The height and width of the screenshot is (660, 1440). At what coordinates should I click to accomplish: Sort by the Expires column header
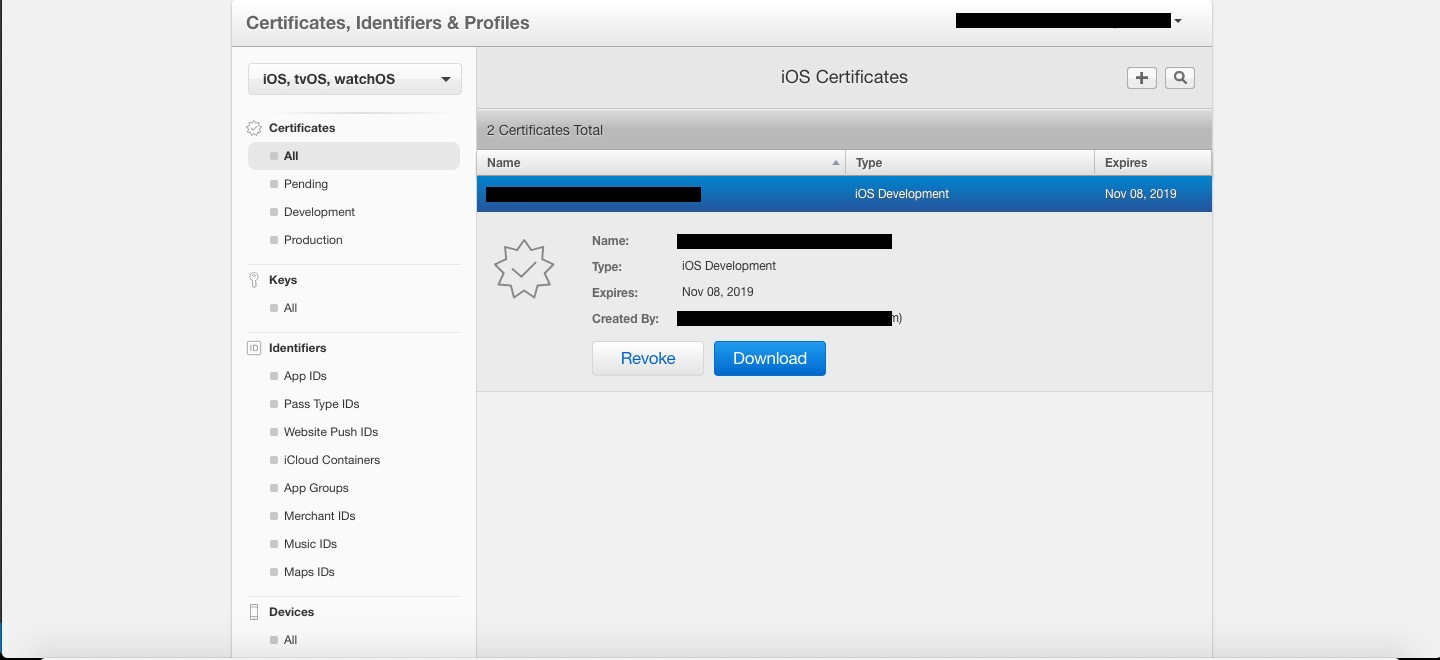coord(1153,162)
